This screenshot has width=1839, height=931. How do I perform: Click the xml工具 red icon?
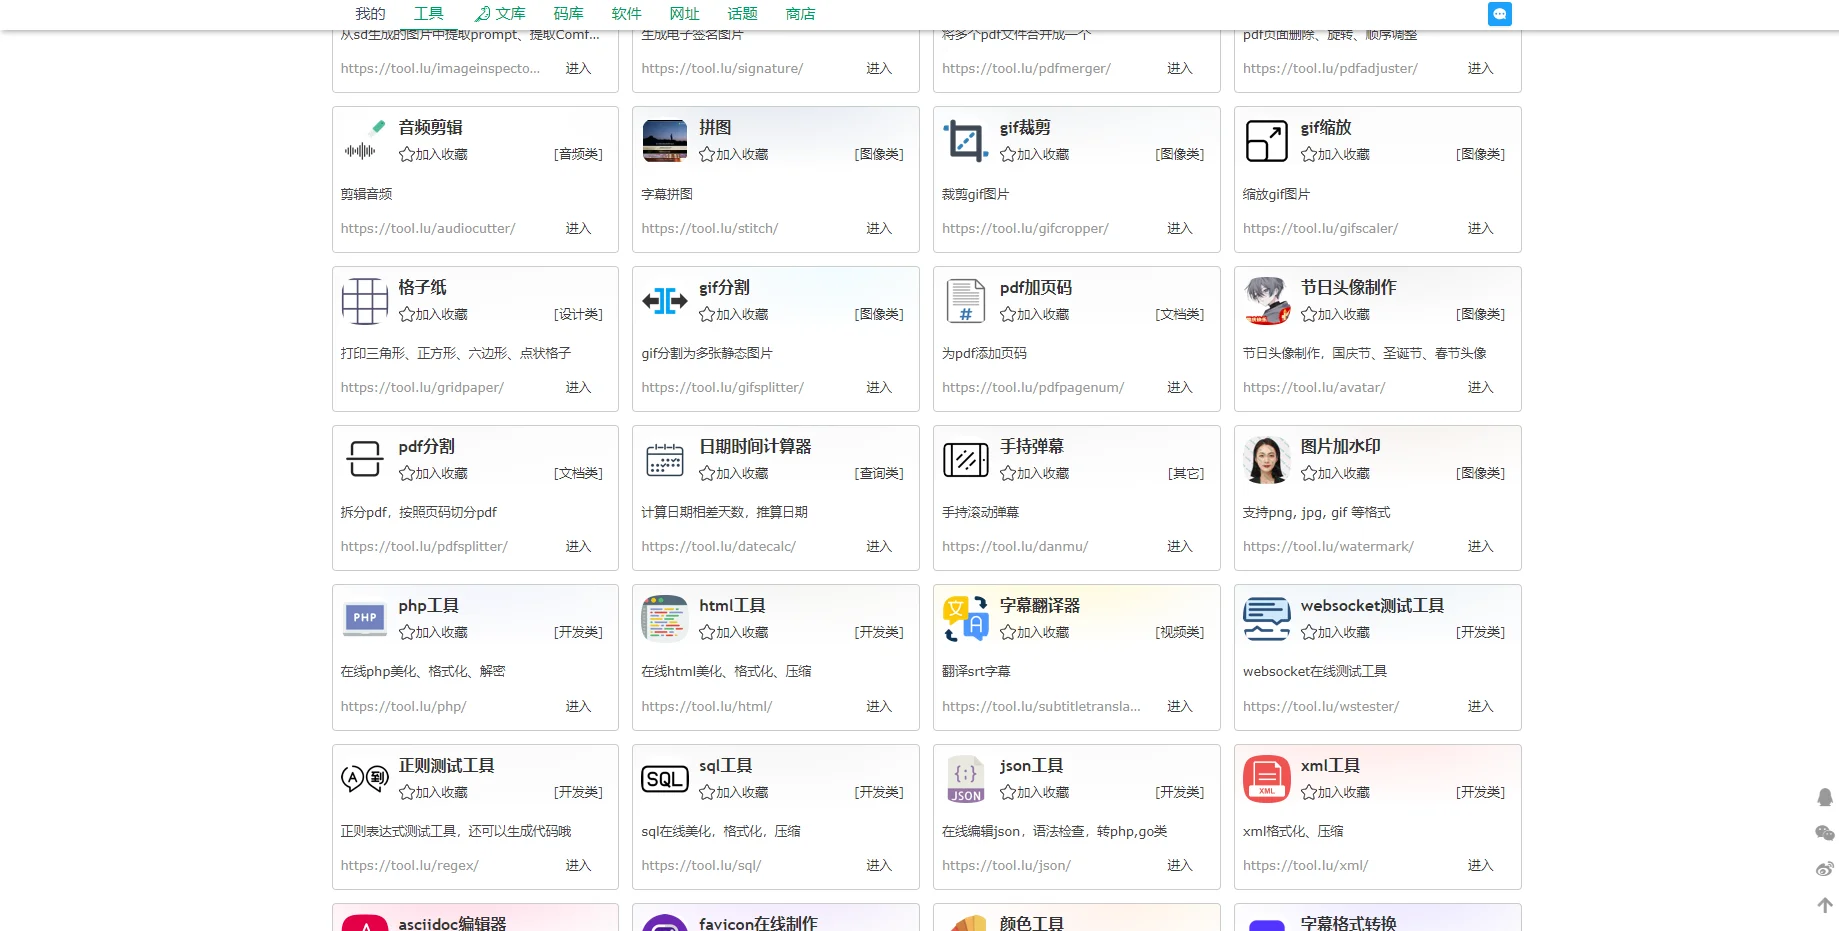(1267, 779)
